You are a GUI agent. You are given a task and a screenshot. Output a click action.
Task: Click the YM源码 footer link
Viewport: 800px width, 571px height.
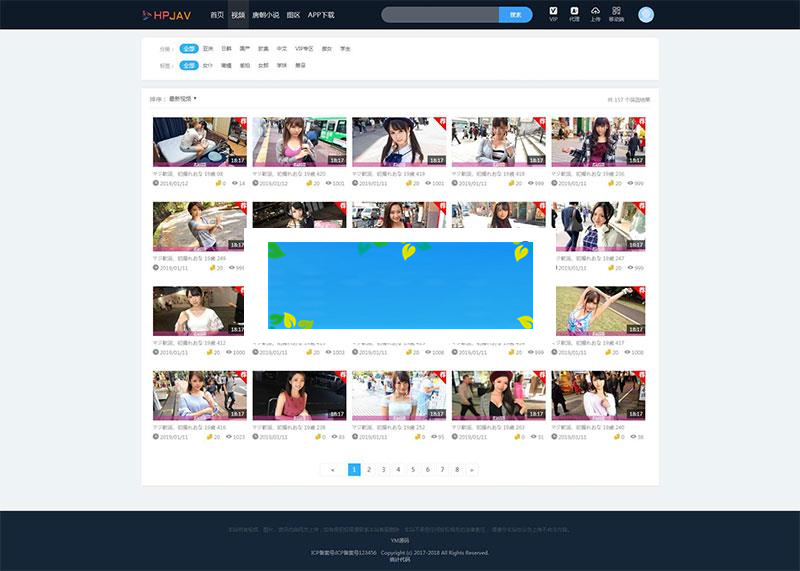(400, 539)
